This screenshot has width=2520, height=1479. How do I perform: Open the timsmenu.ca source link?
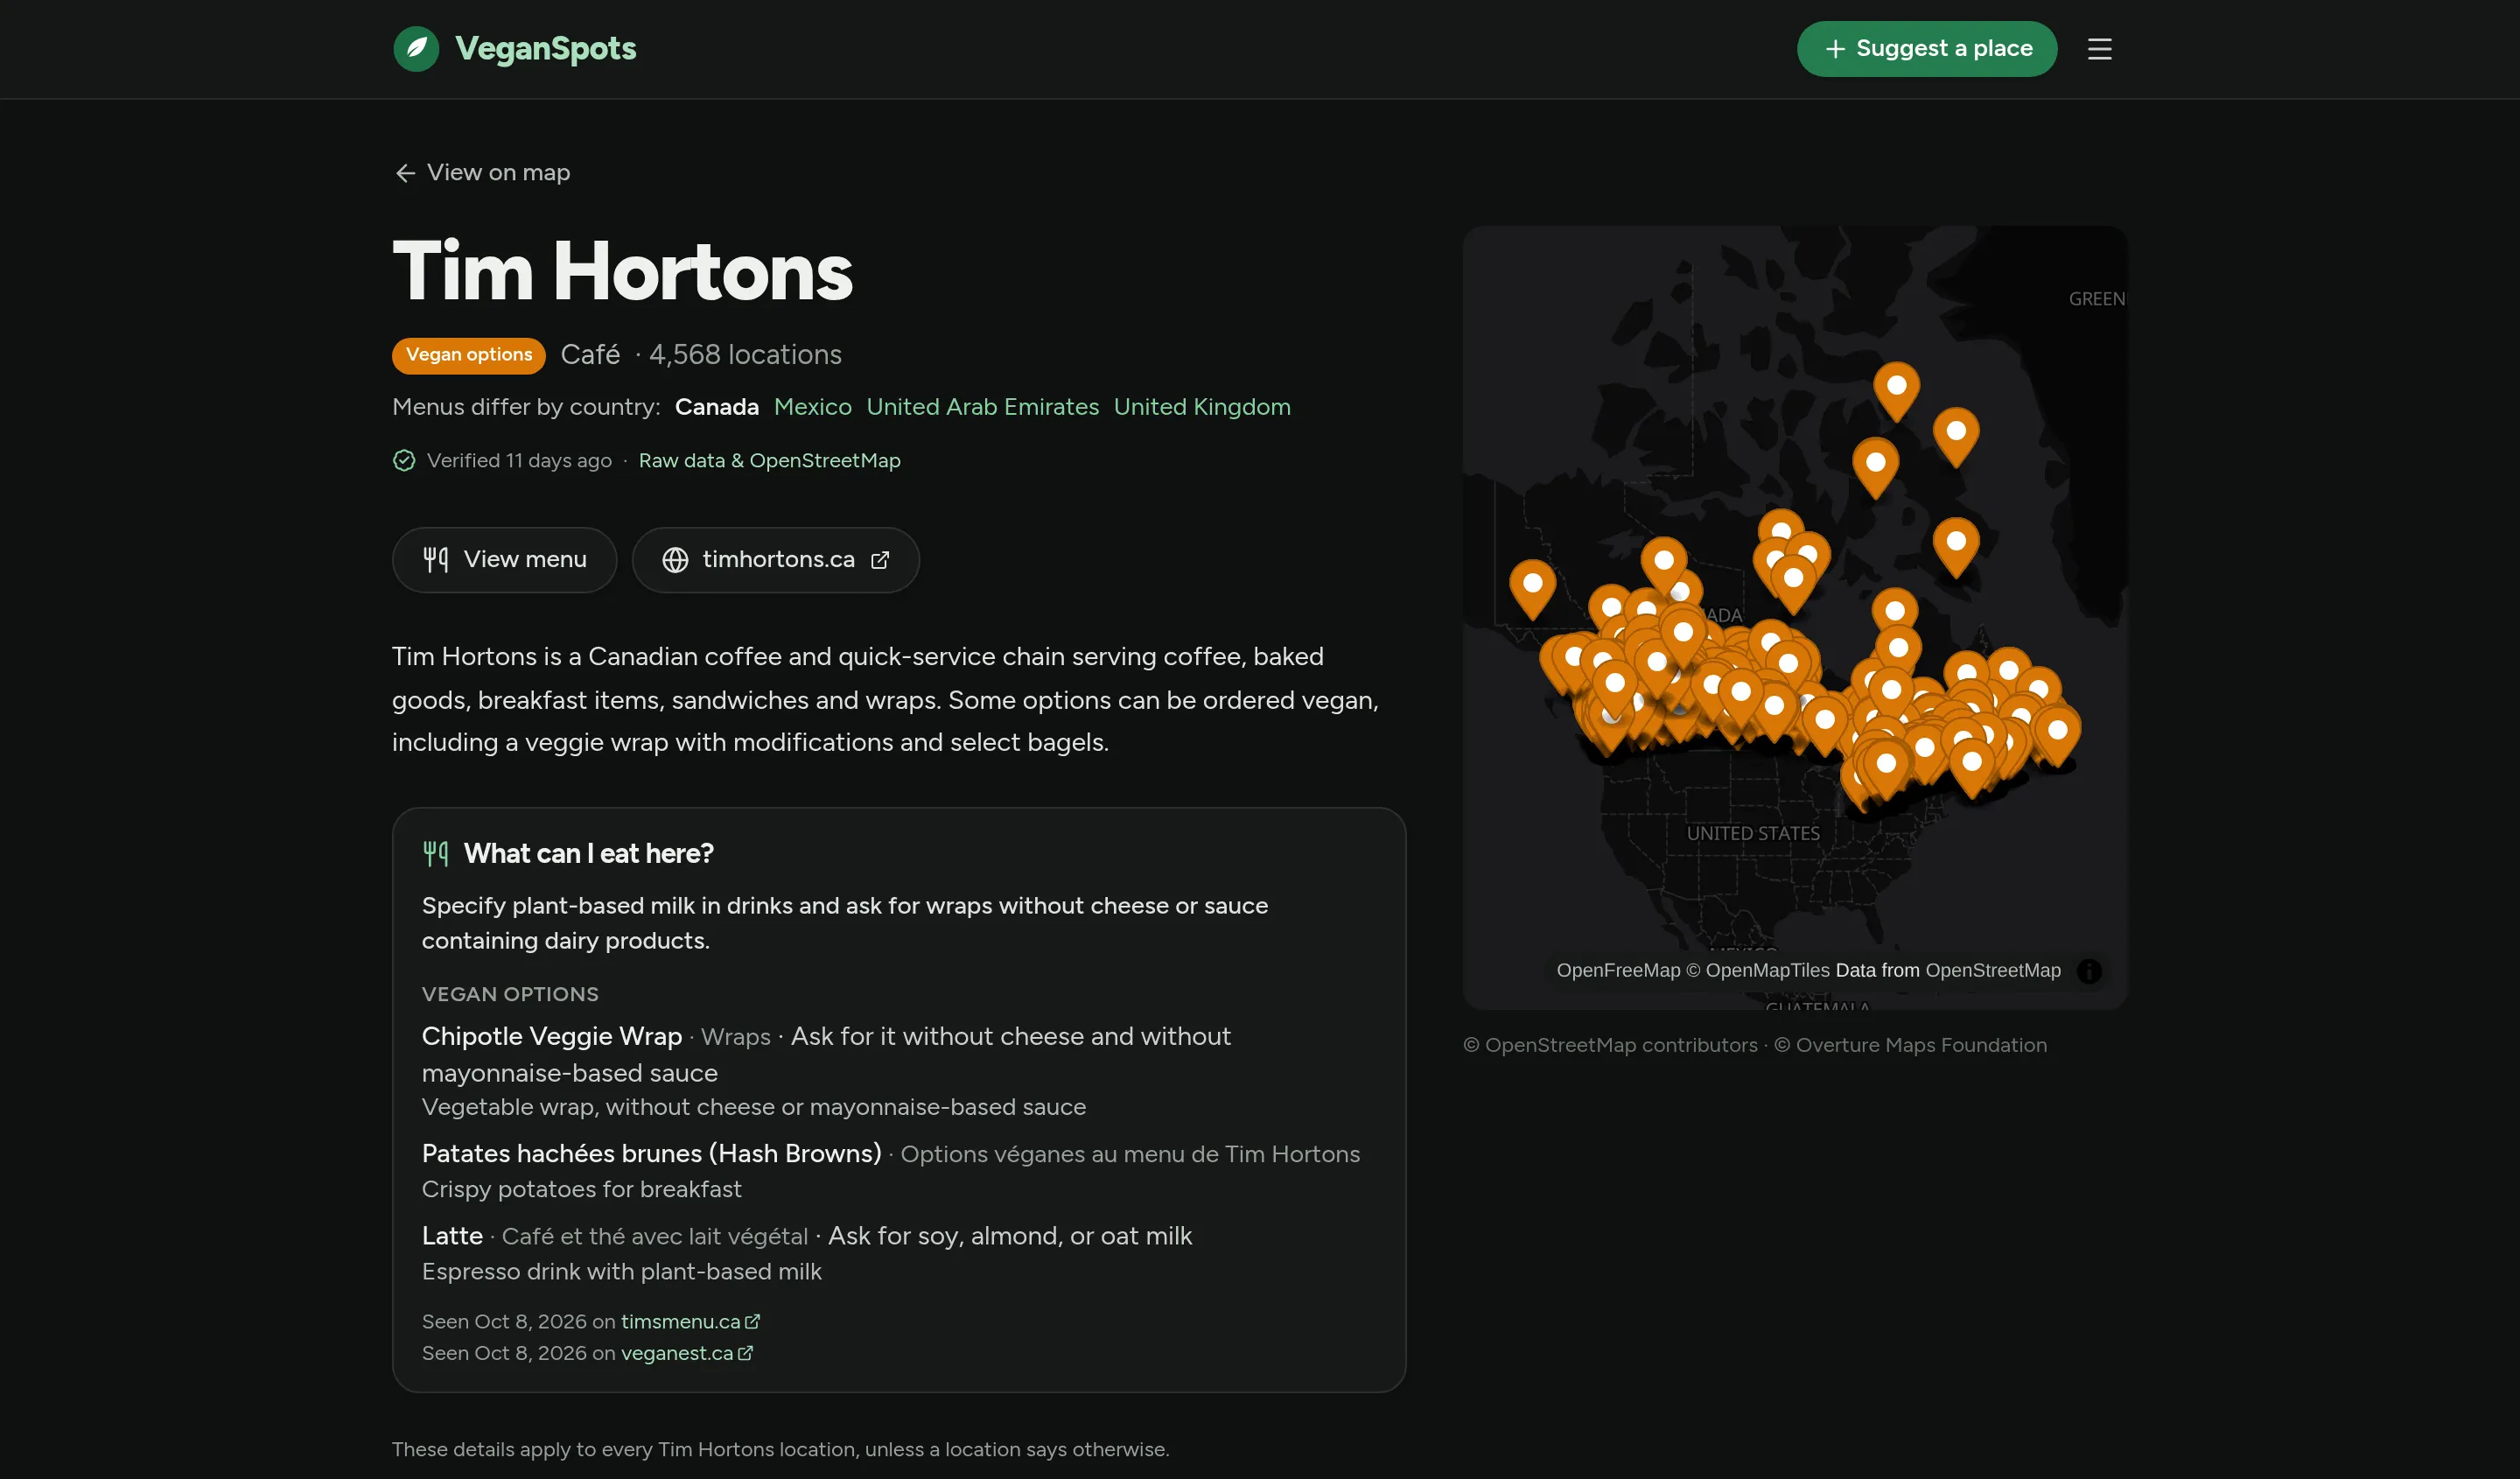[x=690, y=1321]
